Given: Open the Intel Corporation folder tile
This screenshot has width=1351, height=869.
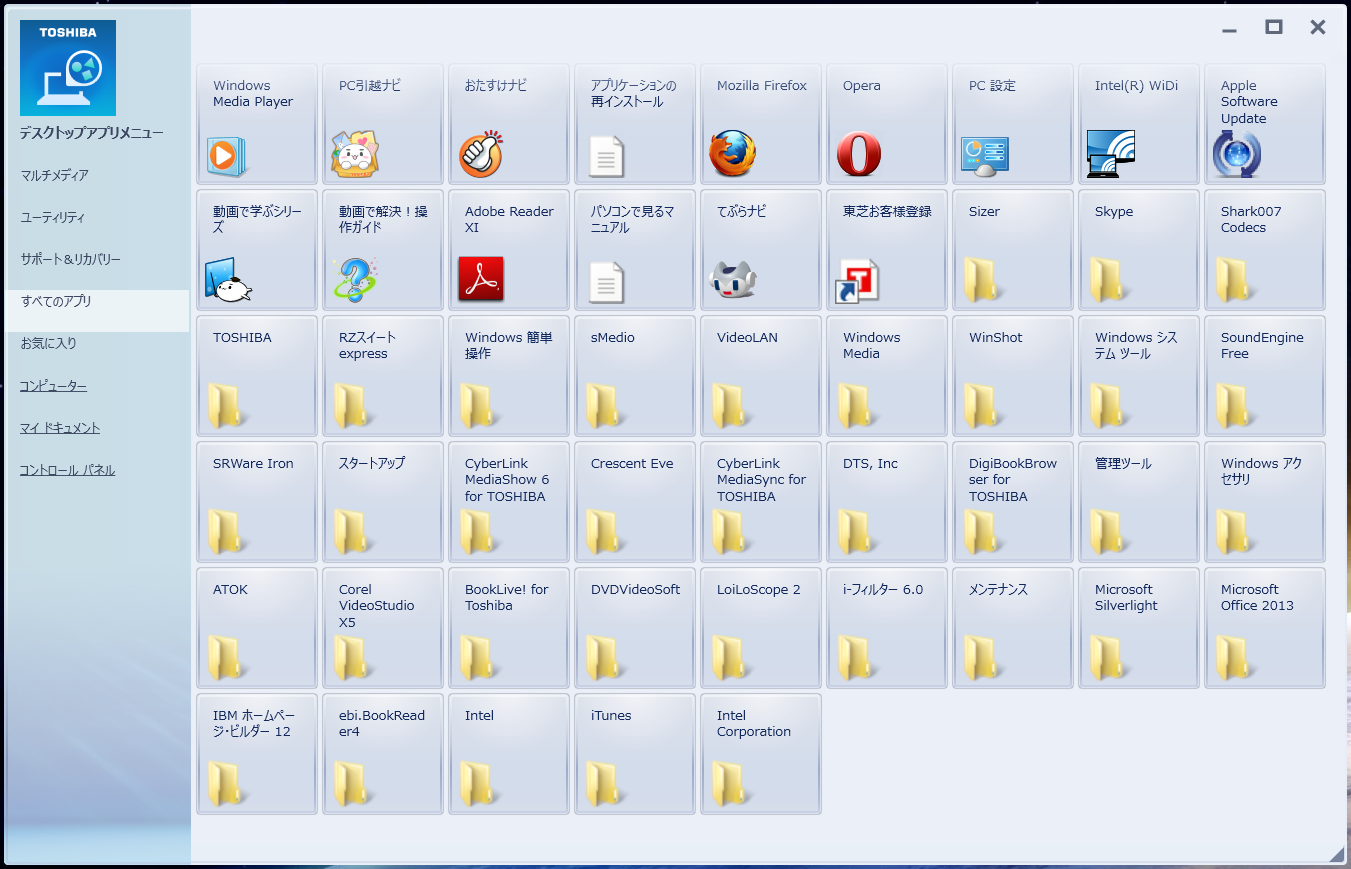Looking at the screenshot, I should coord(761,754).
